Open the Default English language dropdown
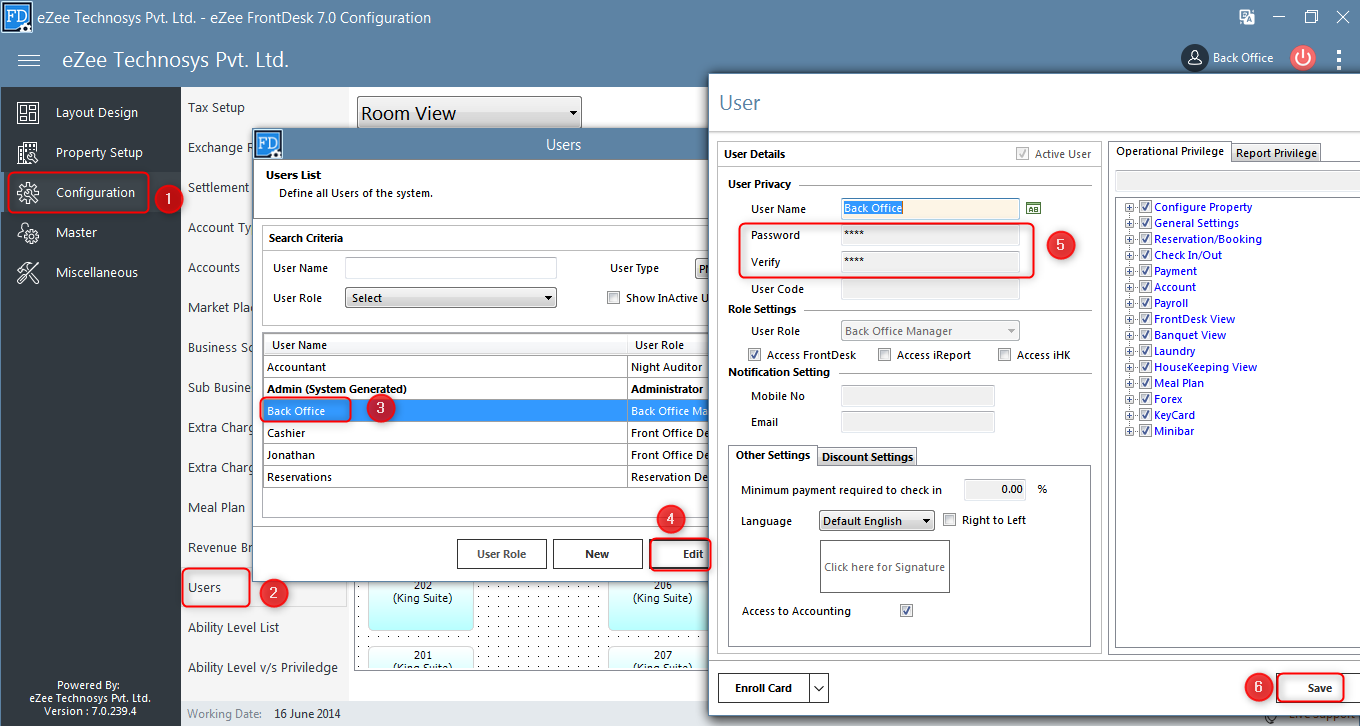 [877, 521]
